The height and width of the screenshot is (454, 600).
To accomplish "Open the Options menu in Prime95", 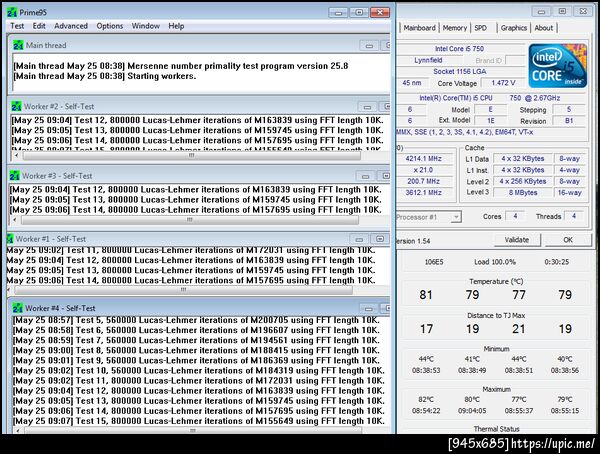I will [110, 26].
